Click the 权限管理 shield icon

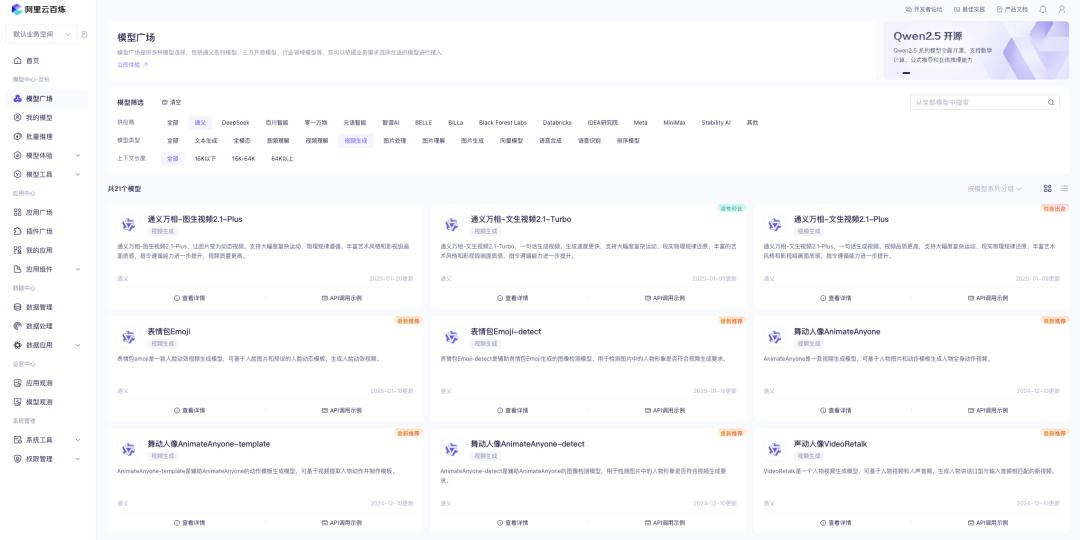tap(18, 459)
